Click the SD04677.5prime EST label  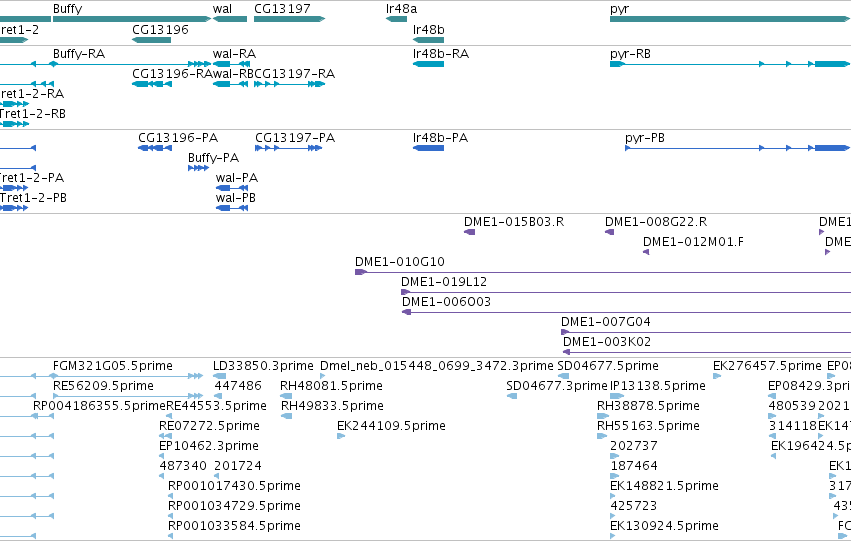pos(608,366)
